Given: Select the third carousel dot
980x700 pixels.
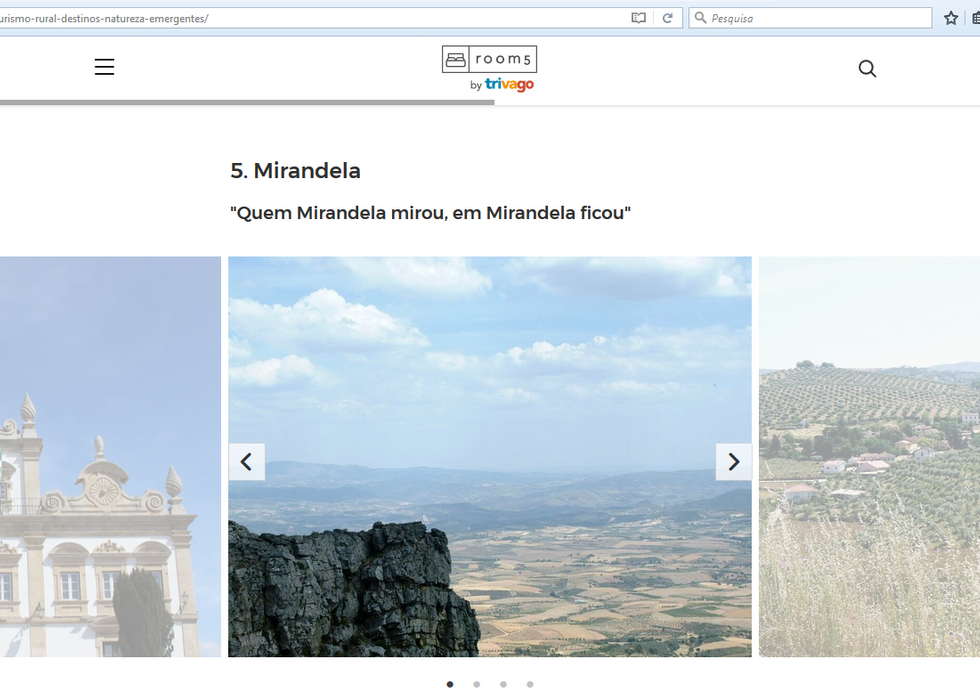Looking at the screenshot, I should coord(503,684).
